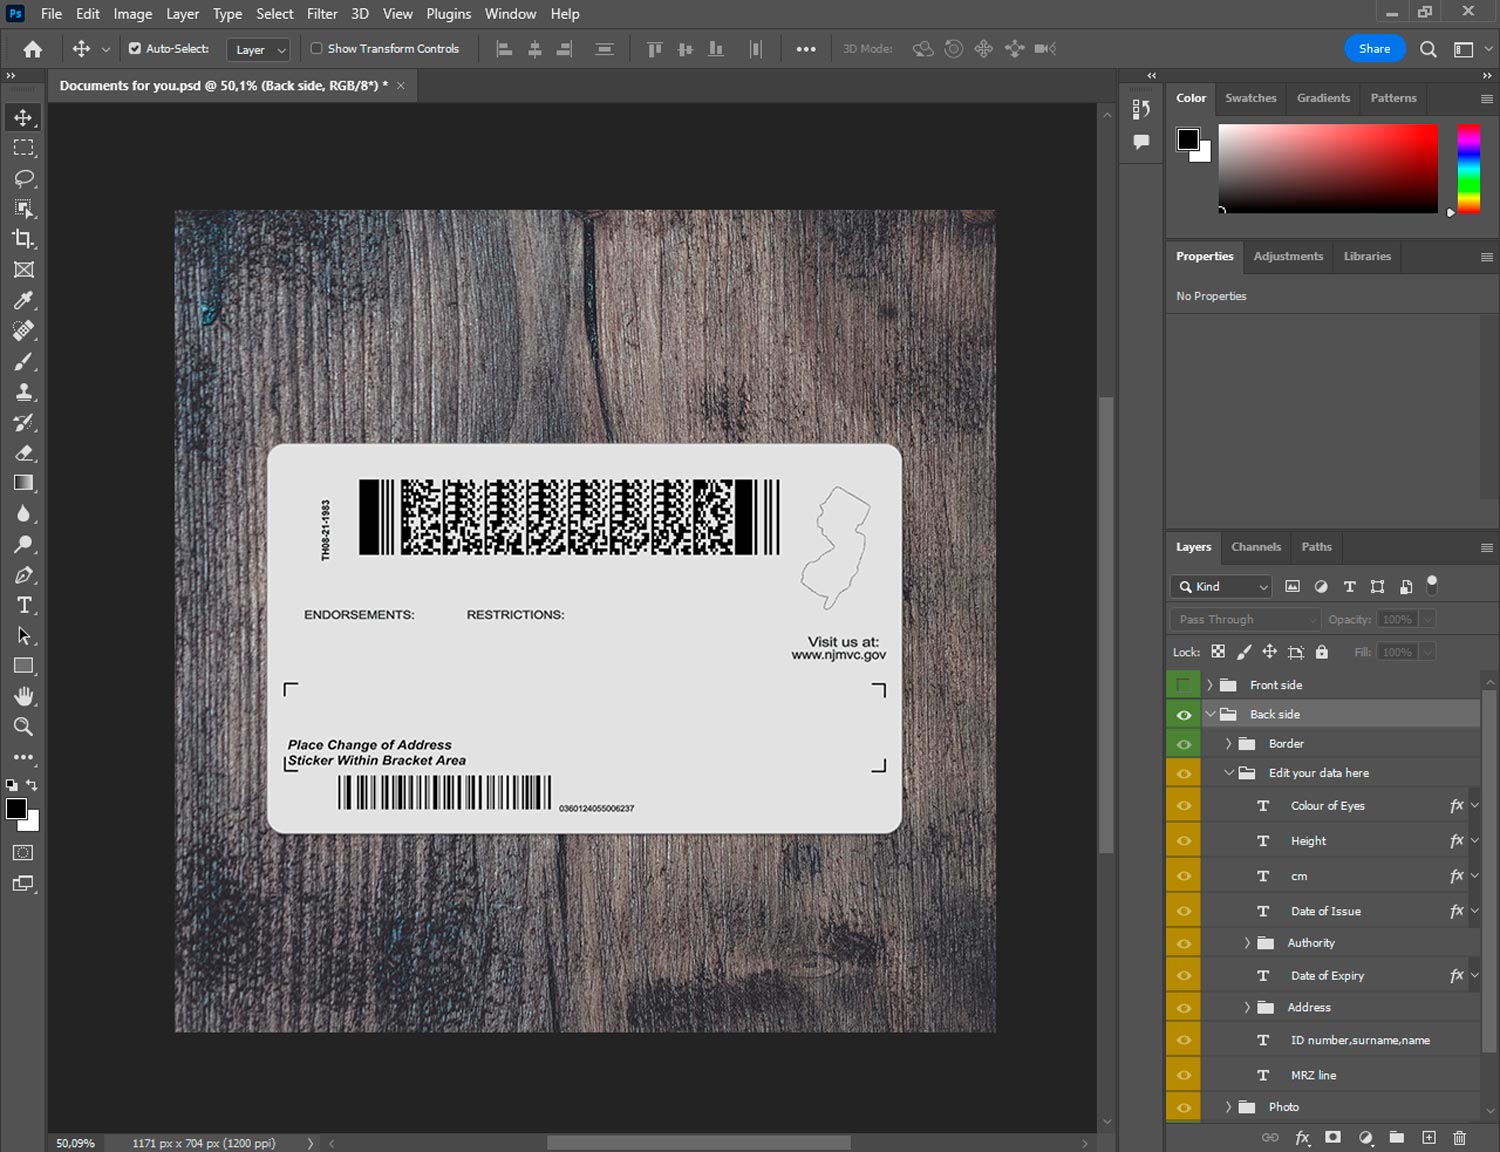Select the Hand tool
The height and width of the screenshot is (1152, 1500).
pos(24,696)
